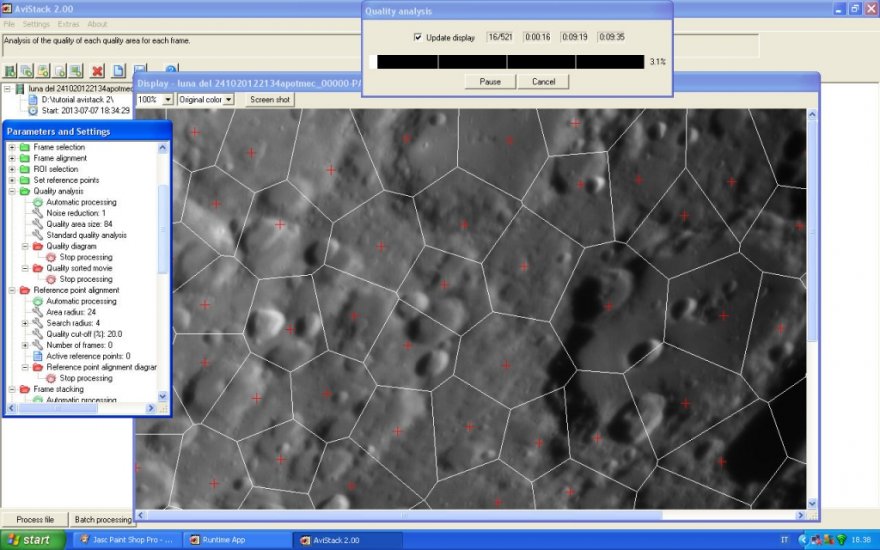The width and height of the screenshot is (880, 550).
Task: Collapse the Reference point alignment node
Action: (12, 290)
